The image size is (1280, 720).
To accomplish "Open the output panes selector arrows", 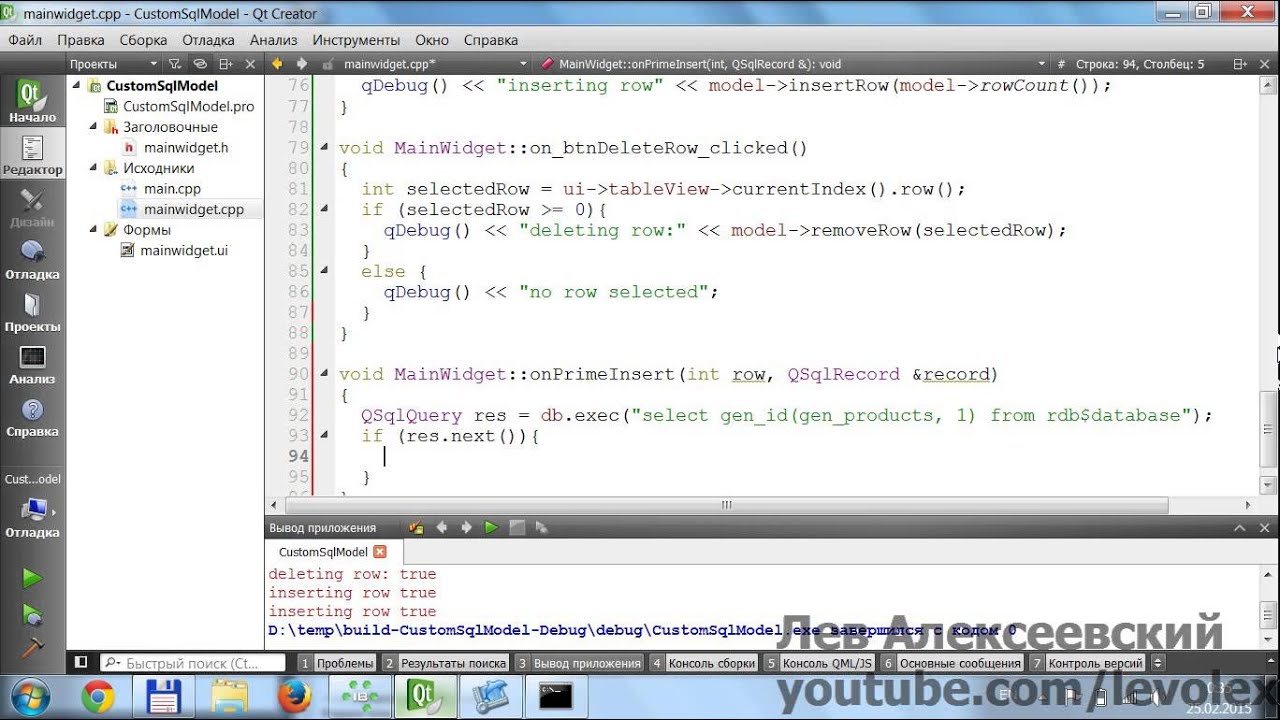I will (1158, 662).
